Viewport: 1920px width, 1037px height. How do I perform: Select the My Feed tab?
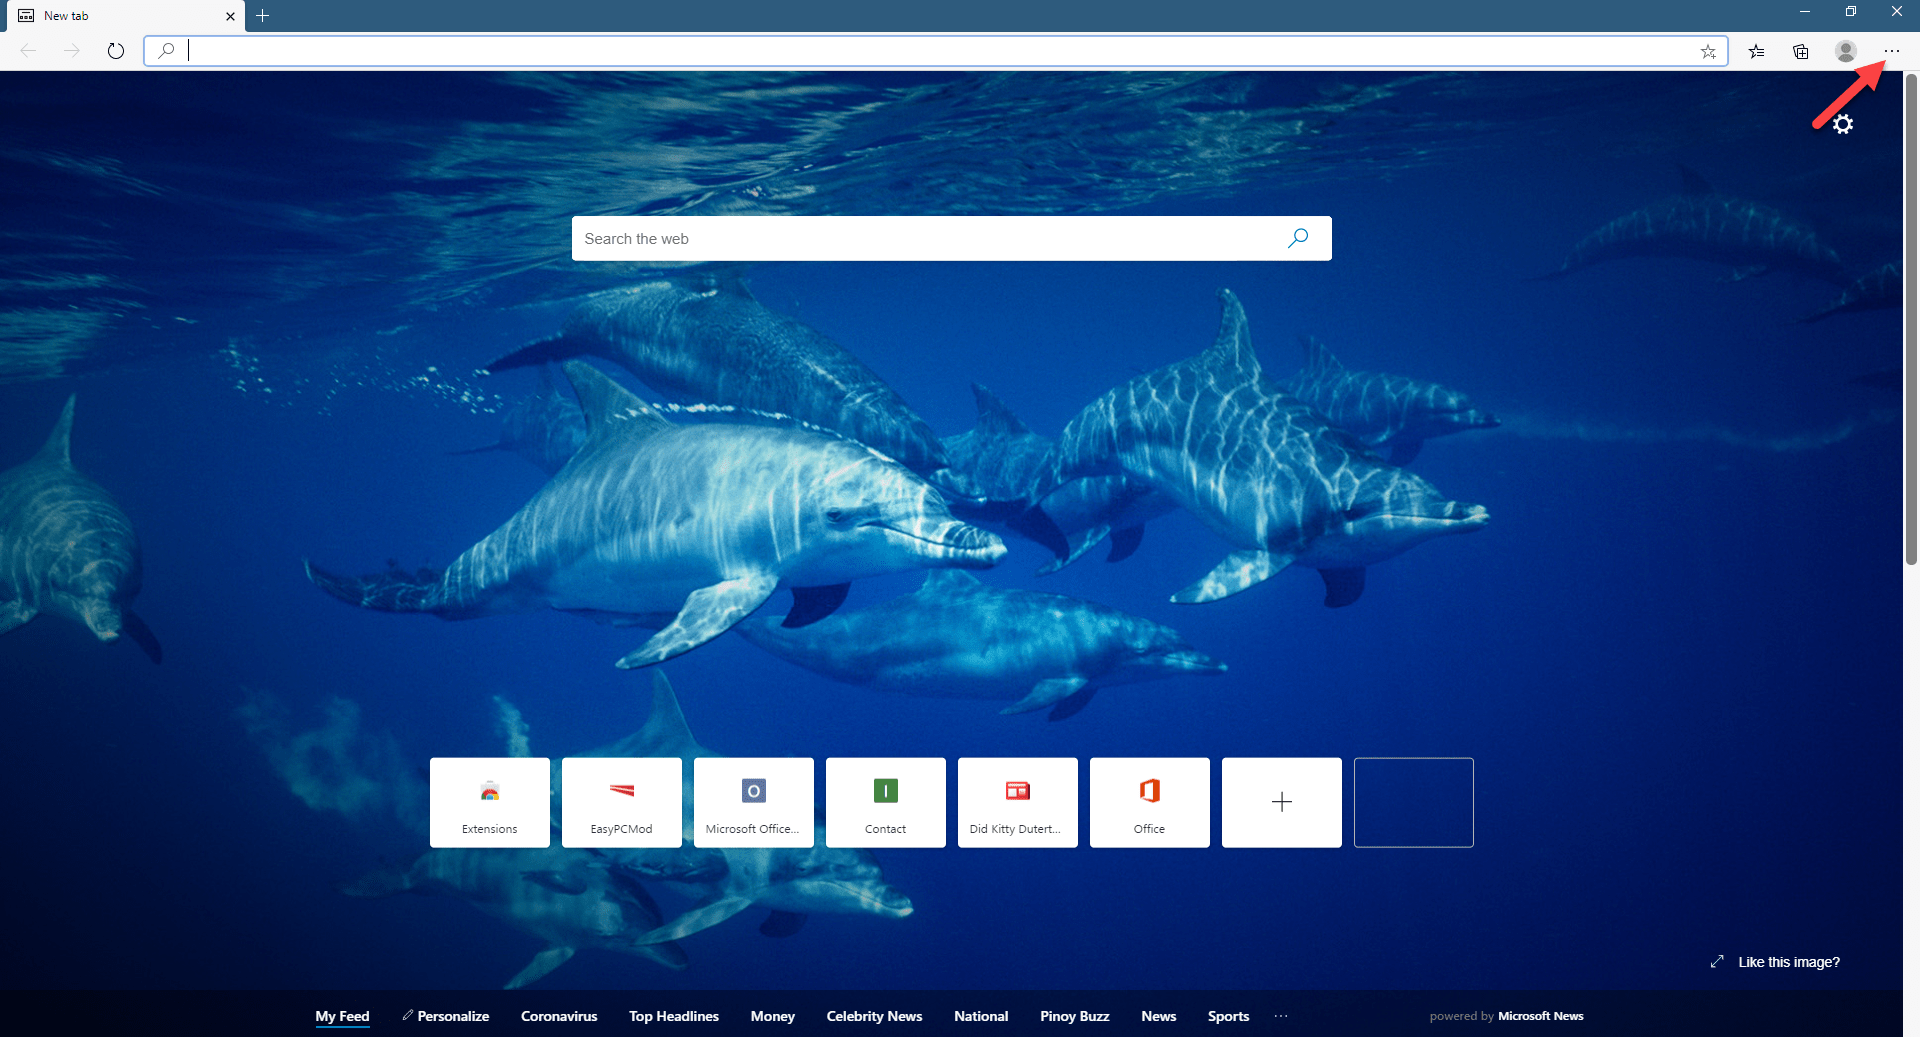(x=342, y=1016)
